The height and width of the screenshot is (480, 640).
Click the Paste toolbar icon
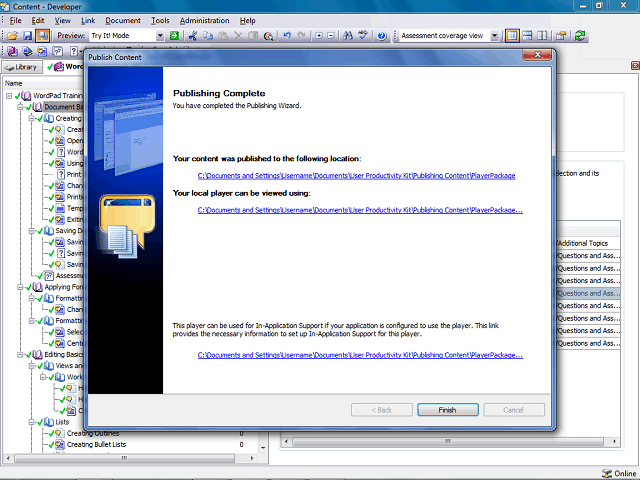click(x=223, y=36)
